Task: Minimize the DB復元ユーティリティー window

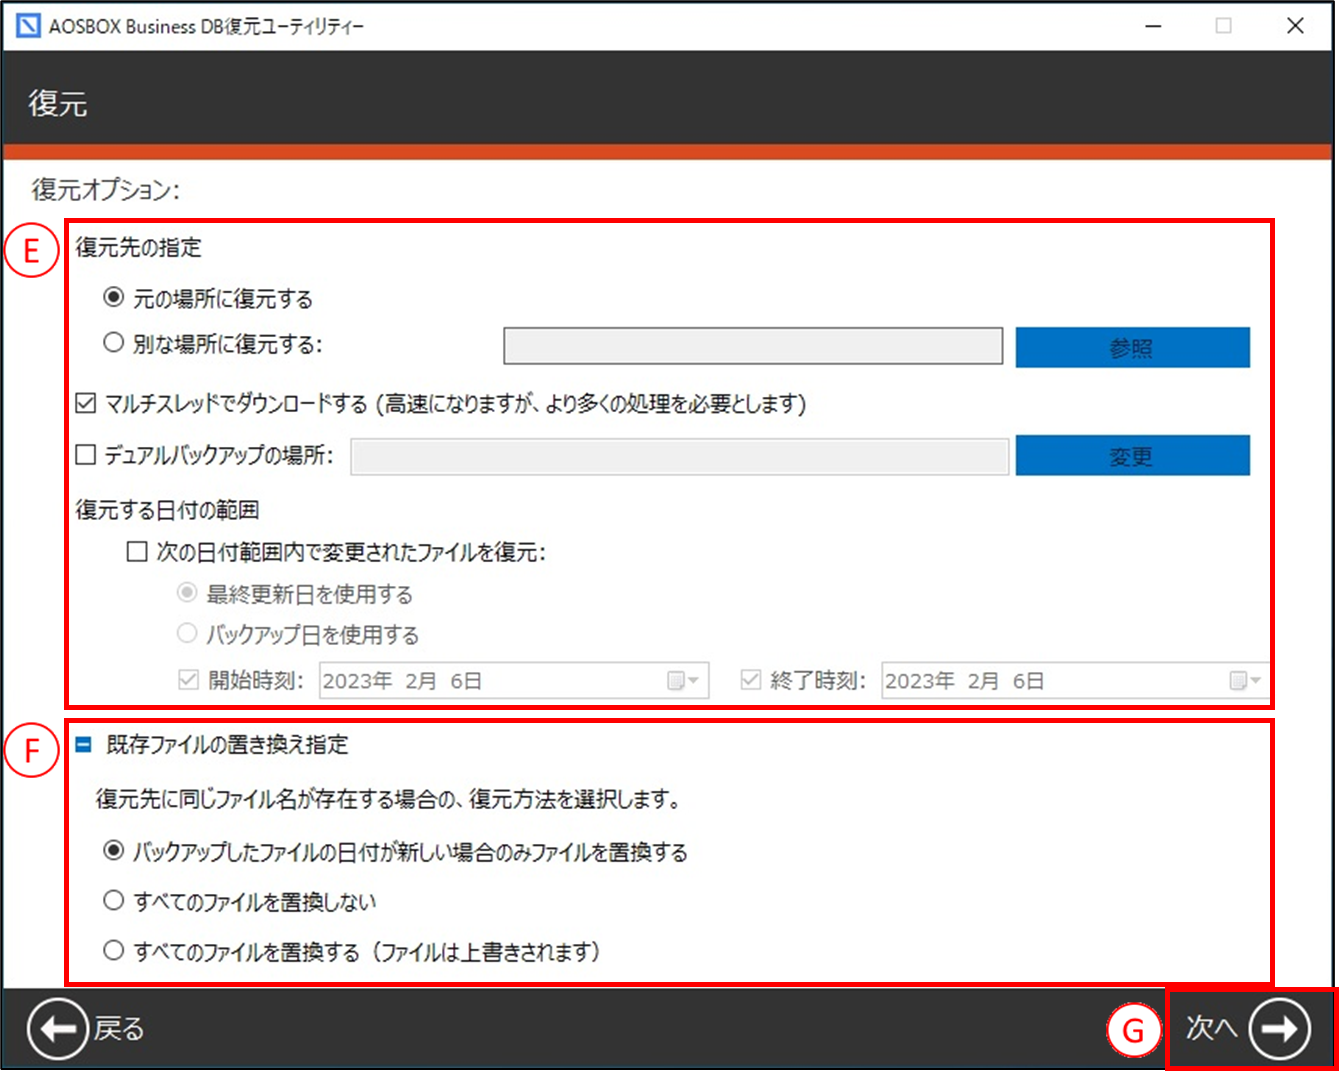Action: click(x=1153, y=26)
